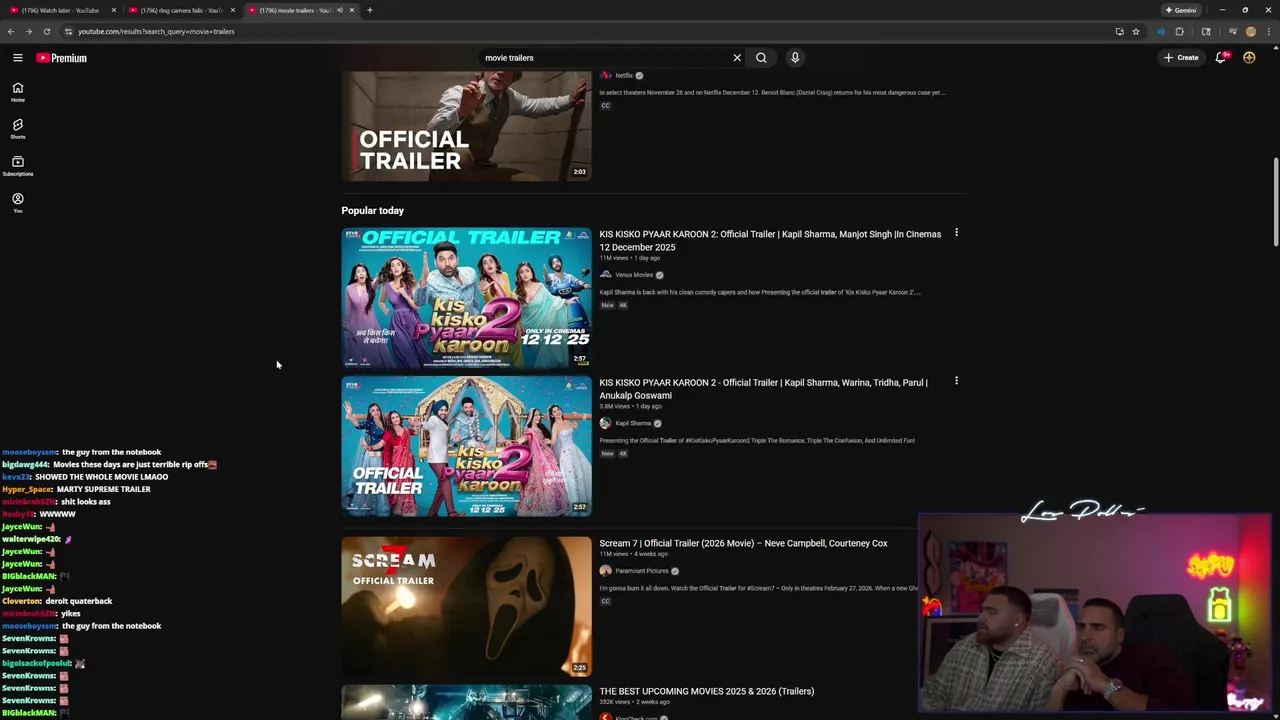The width and height of the screenshot is (1280, 720).
Task: Open the Scream 7 Official Trailer title
Action: coord(743,543)
